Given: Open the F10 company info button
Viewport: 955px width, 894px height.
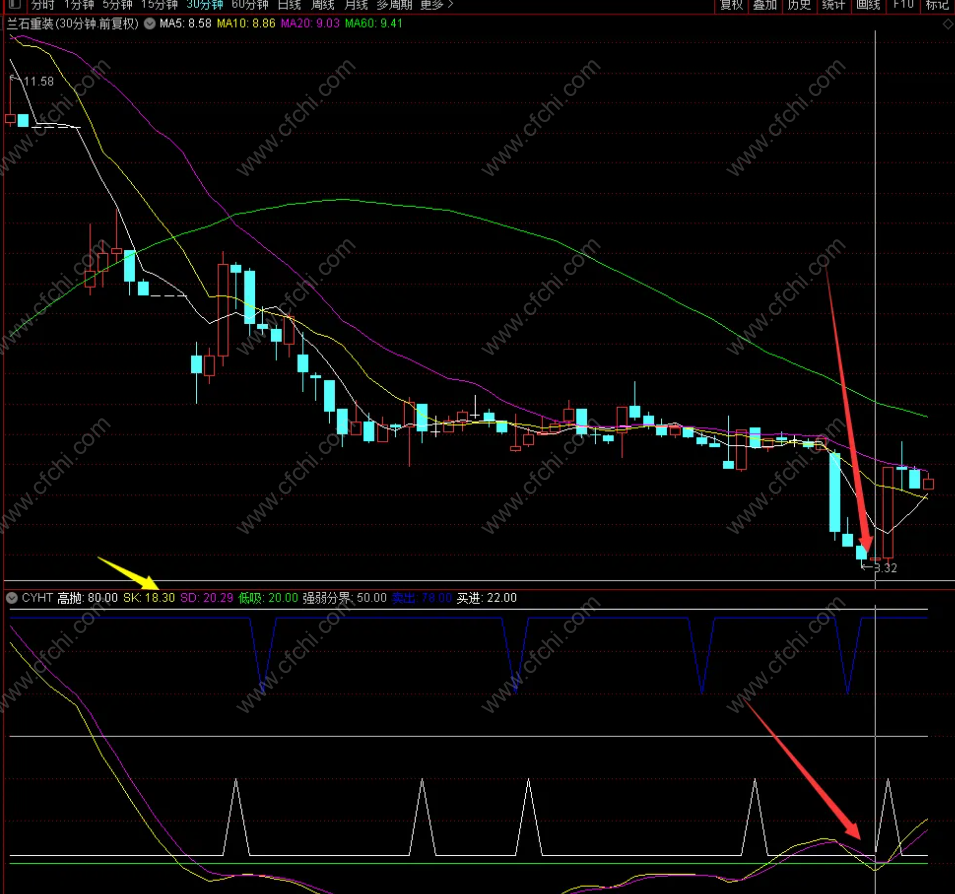Looking at the screenshot, I should point(903,5).
